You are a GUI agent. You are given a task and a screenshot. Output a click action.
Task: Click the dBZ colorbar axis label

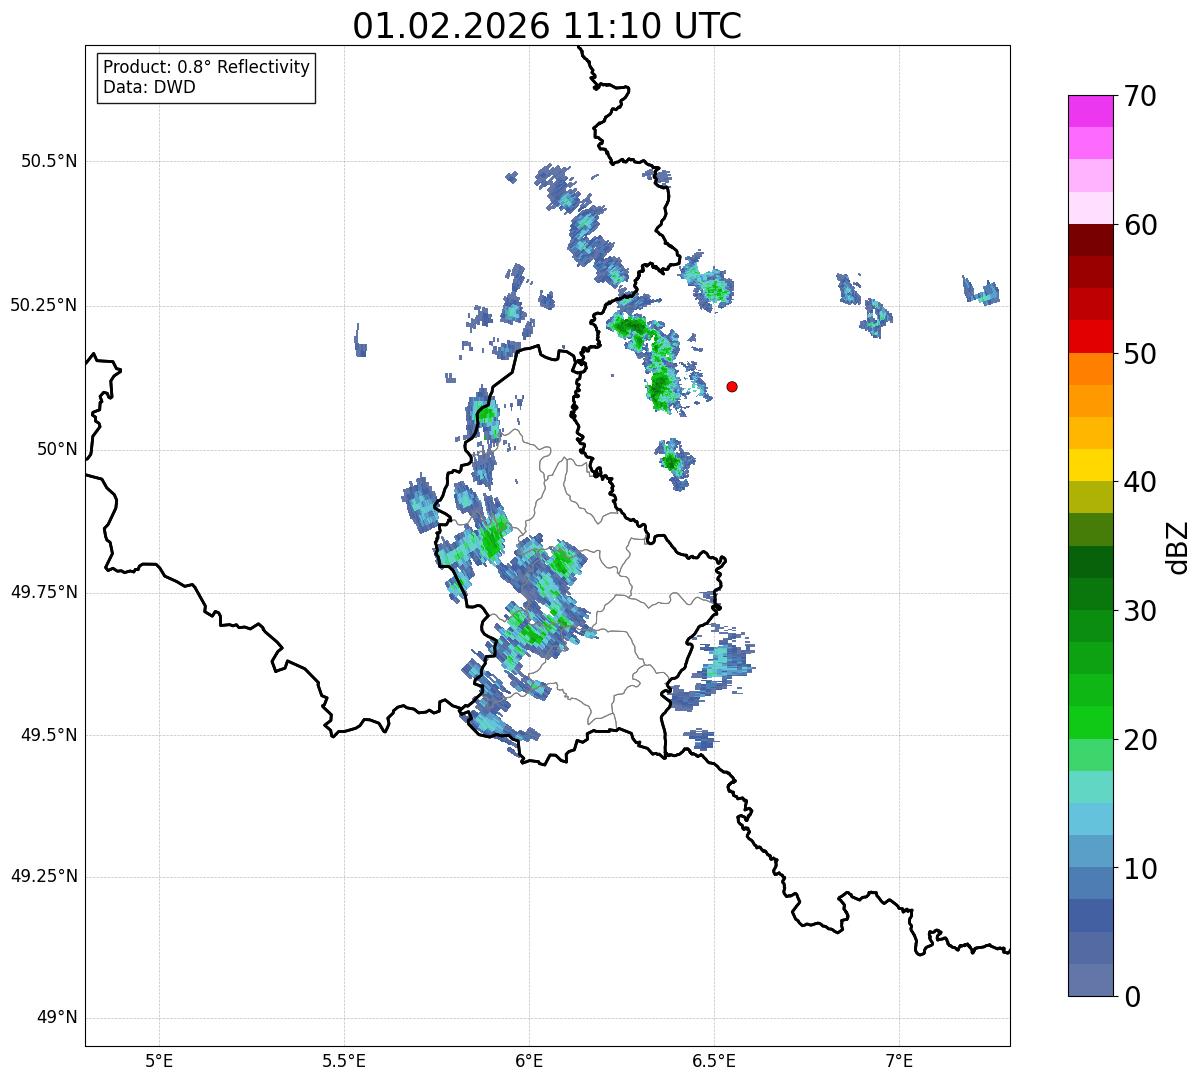pyautogui.click(x=1179, y=546)
